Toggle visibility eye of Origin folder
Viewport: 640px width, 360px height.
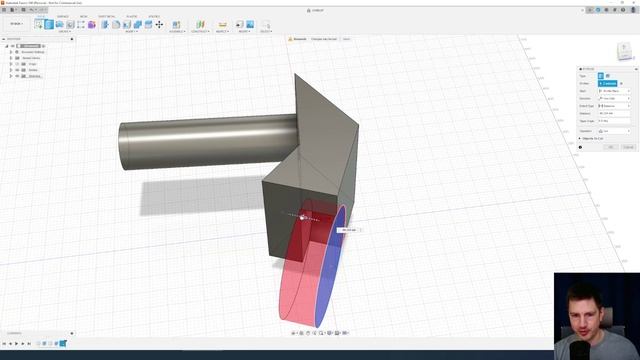click(x=17, y=64)
